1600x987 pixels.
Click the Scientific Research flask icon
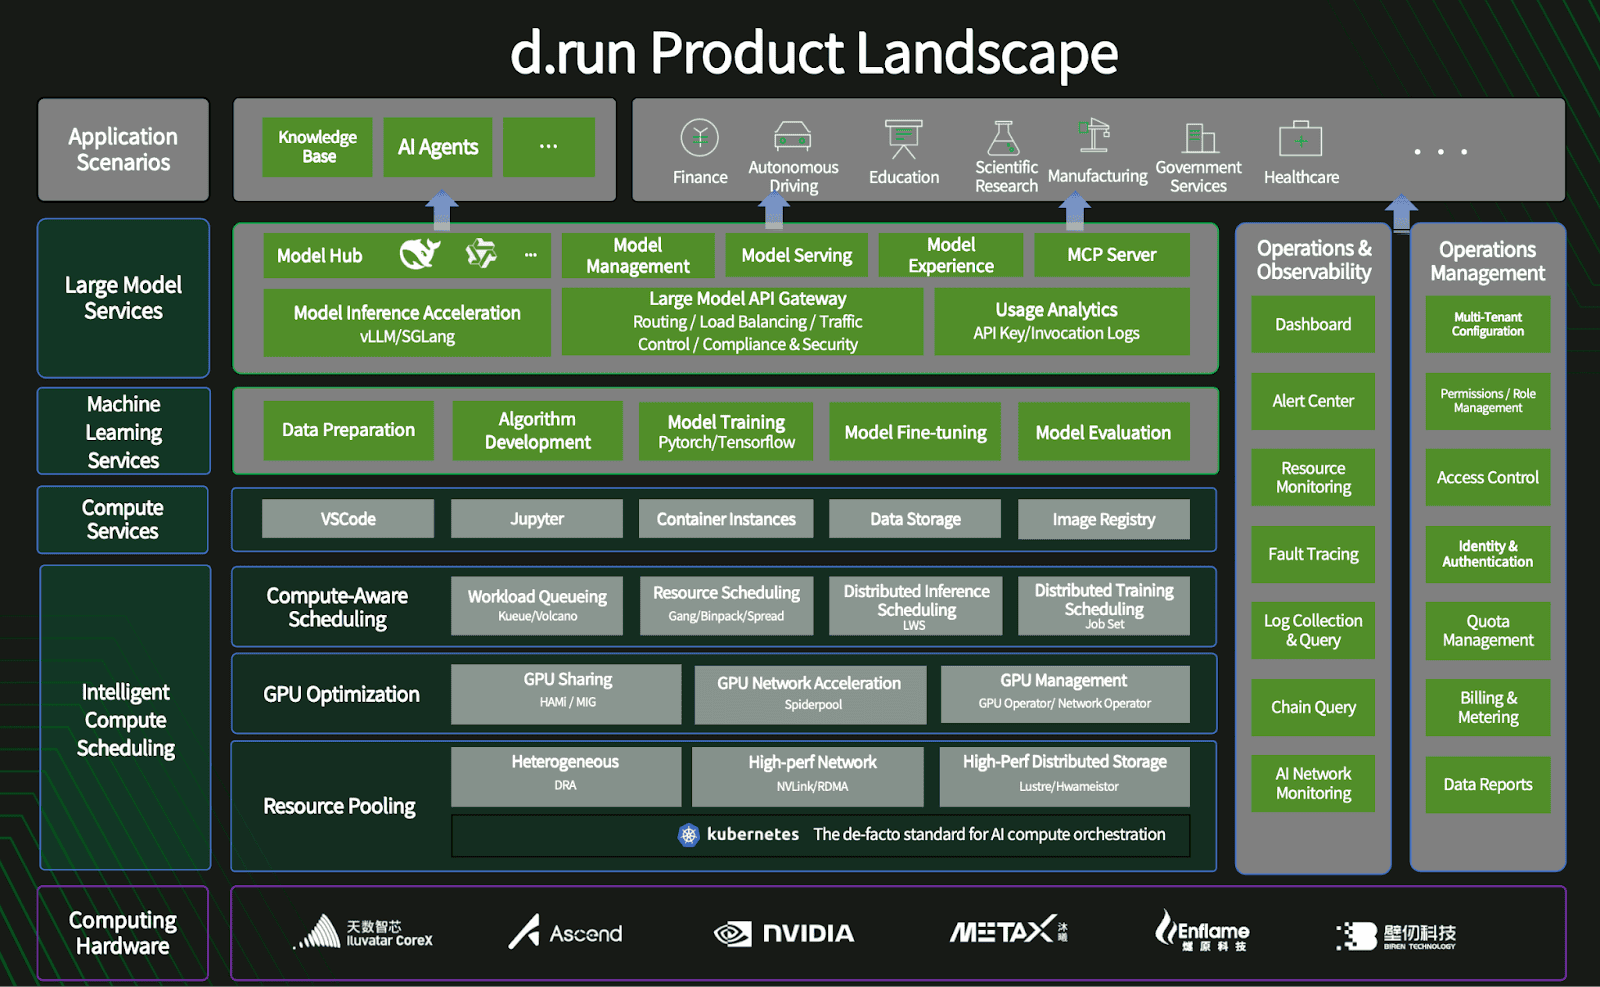(x=1005, y=140)
